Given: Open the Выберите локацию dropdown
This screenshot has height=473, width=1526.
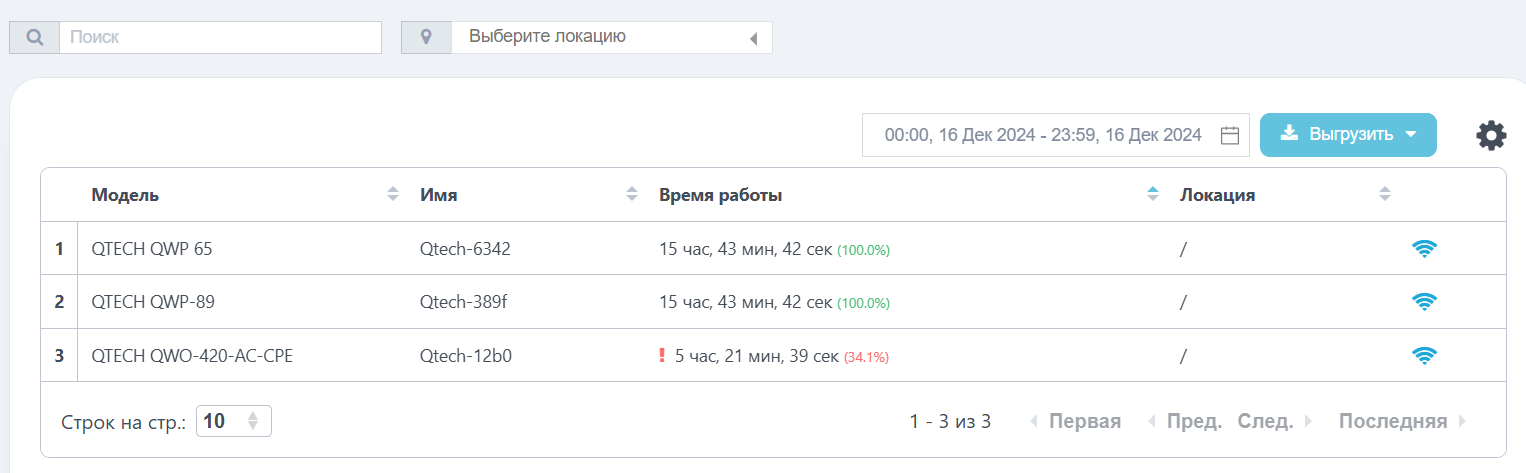Looking at the screenshot, I should 612,37.
